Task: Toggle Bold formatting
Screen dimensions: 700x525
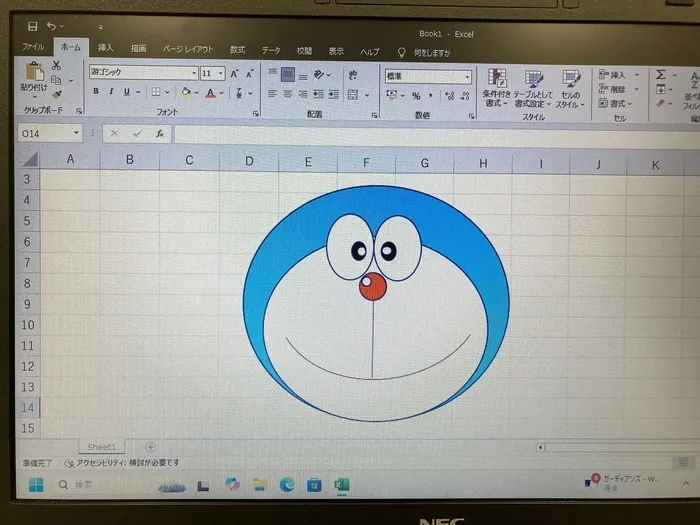Action: (96, 92)
